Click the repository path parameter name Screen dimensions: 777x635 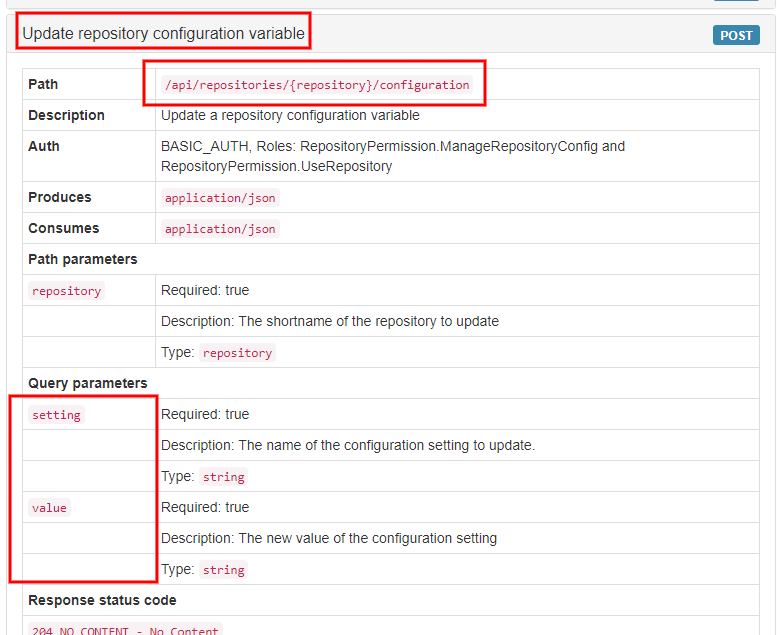66,291
